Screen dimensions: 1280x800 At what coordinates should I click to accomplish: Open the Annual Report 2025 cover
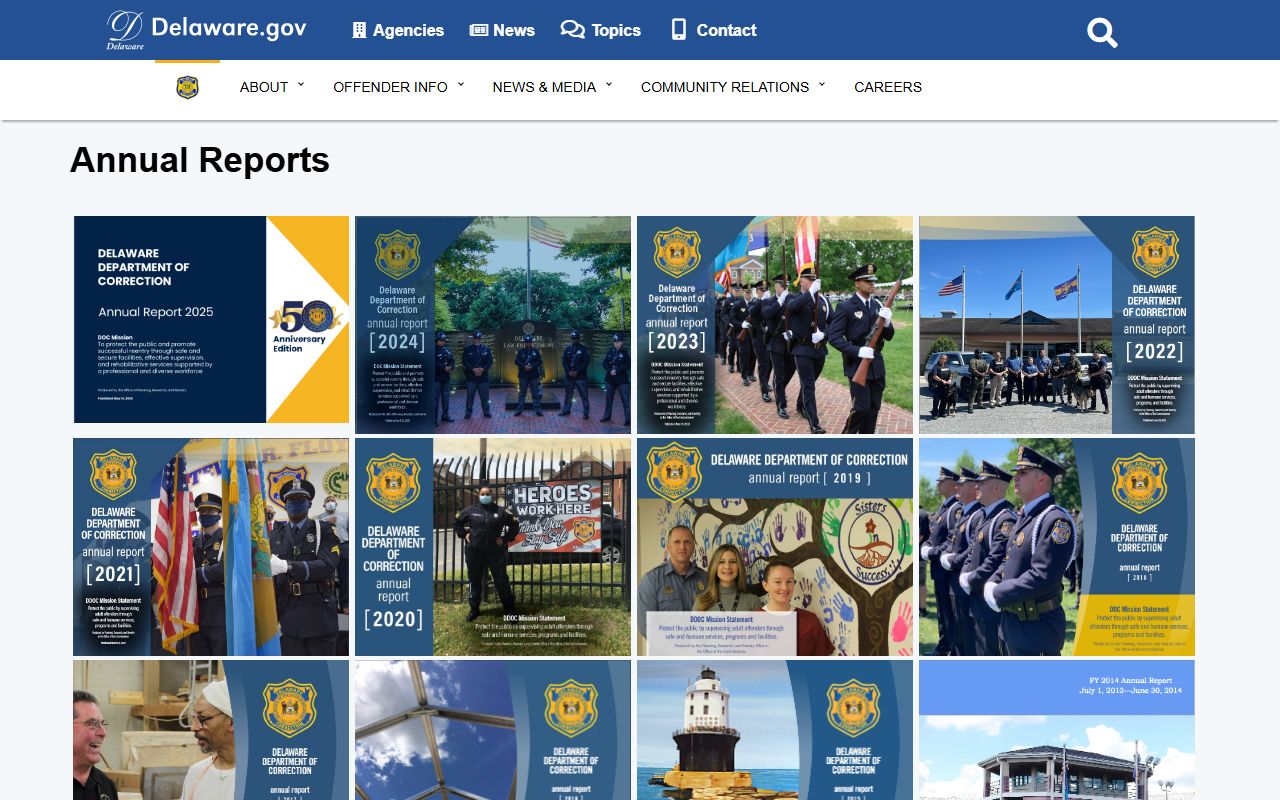tap(211, 320)
